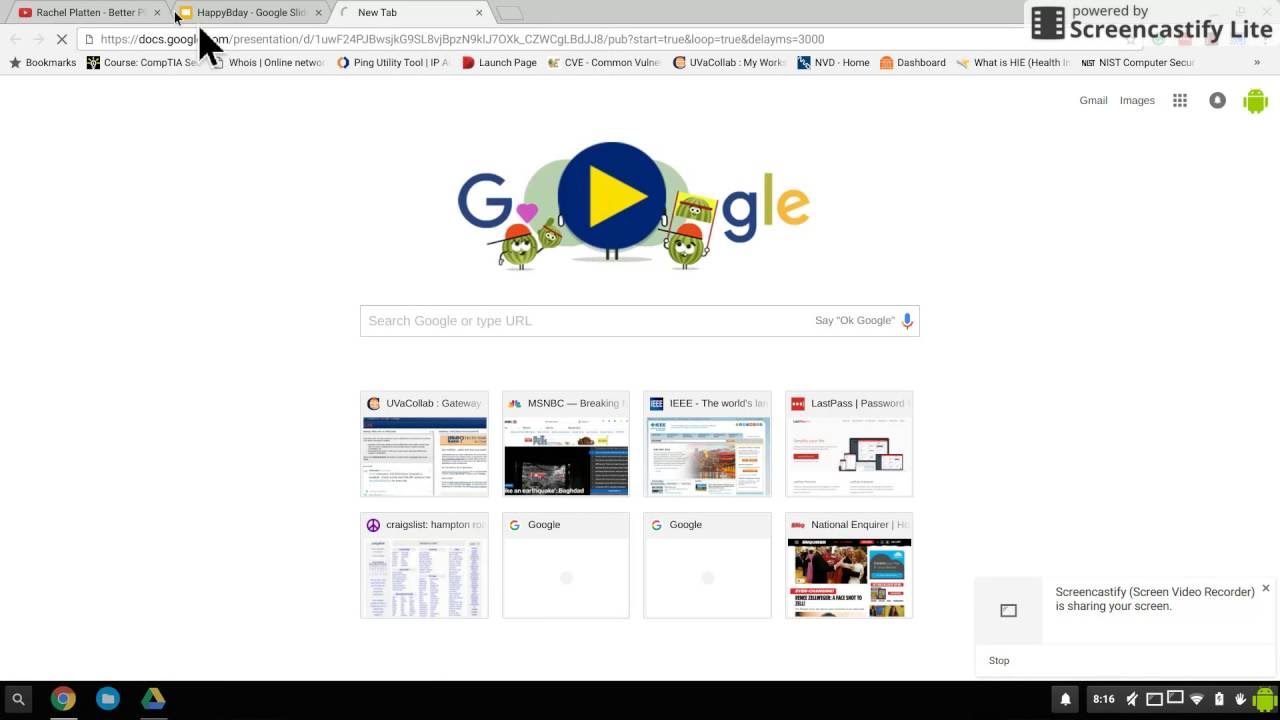The image size is (1280, 720).
Task: Switch to the Rachel Platten YouTube tab
Action: [85, 13]
